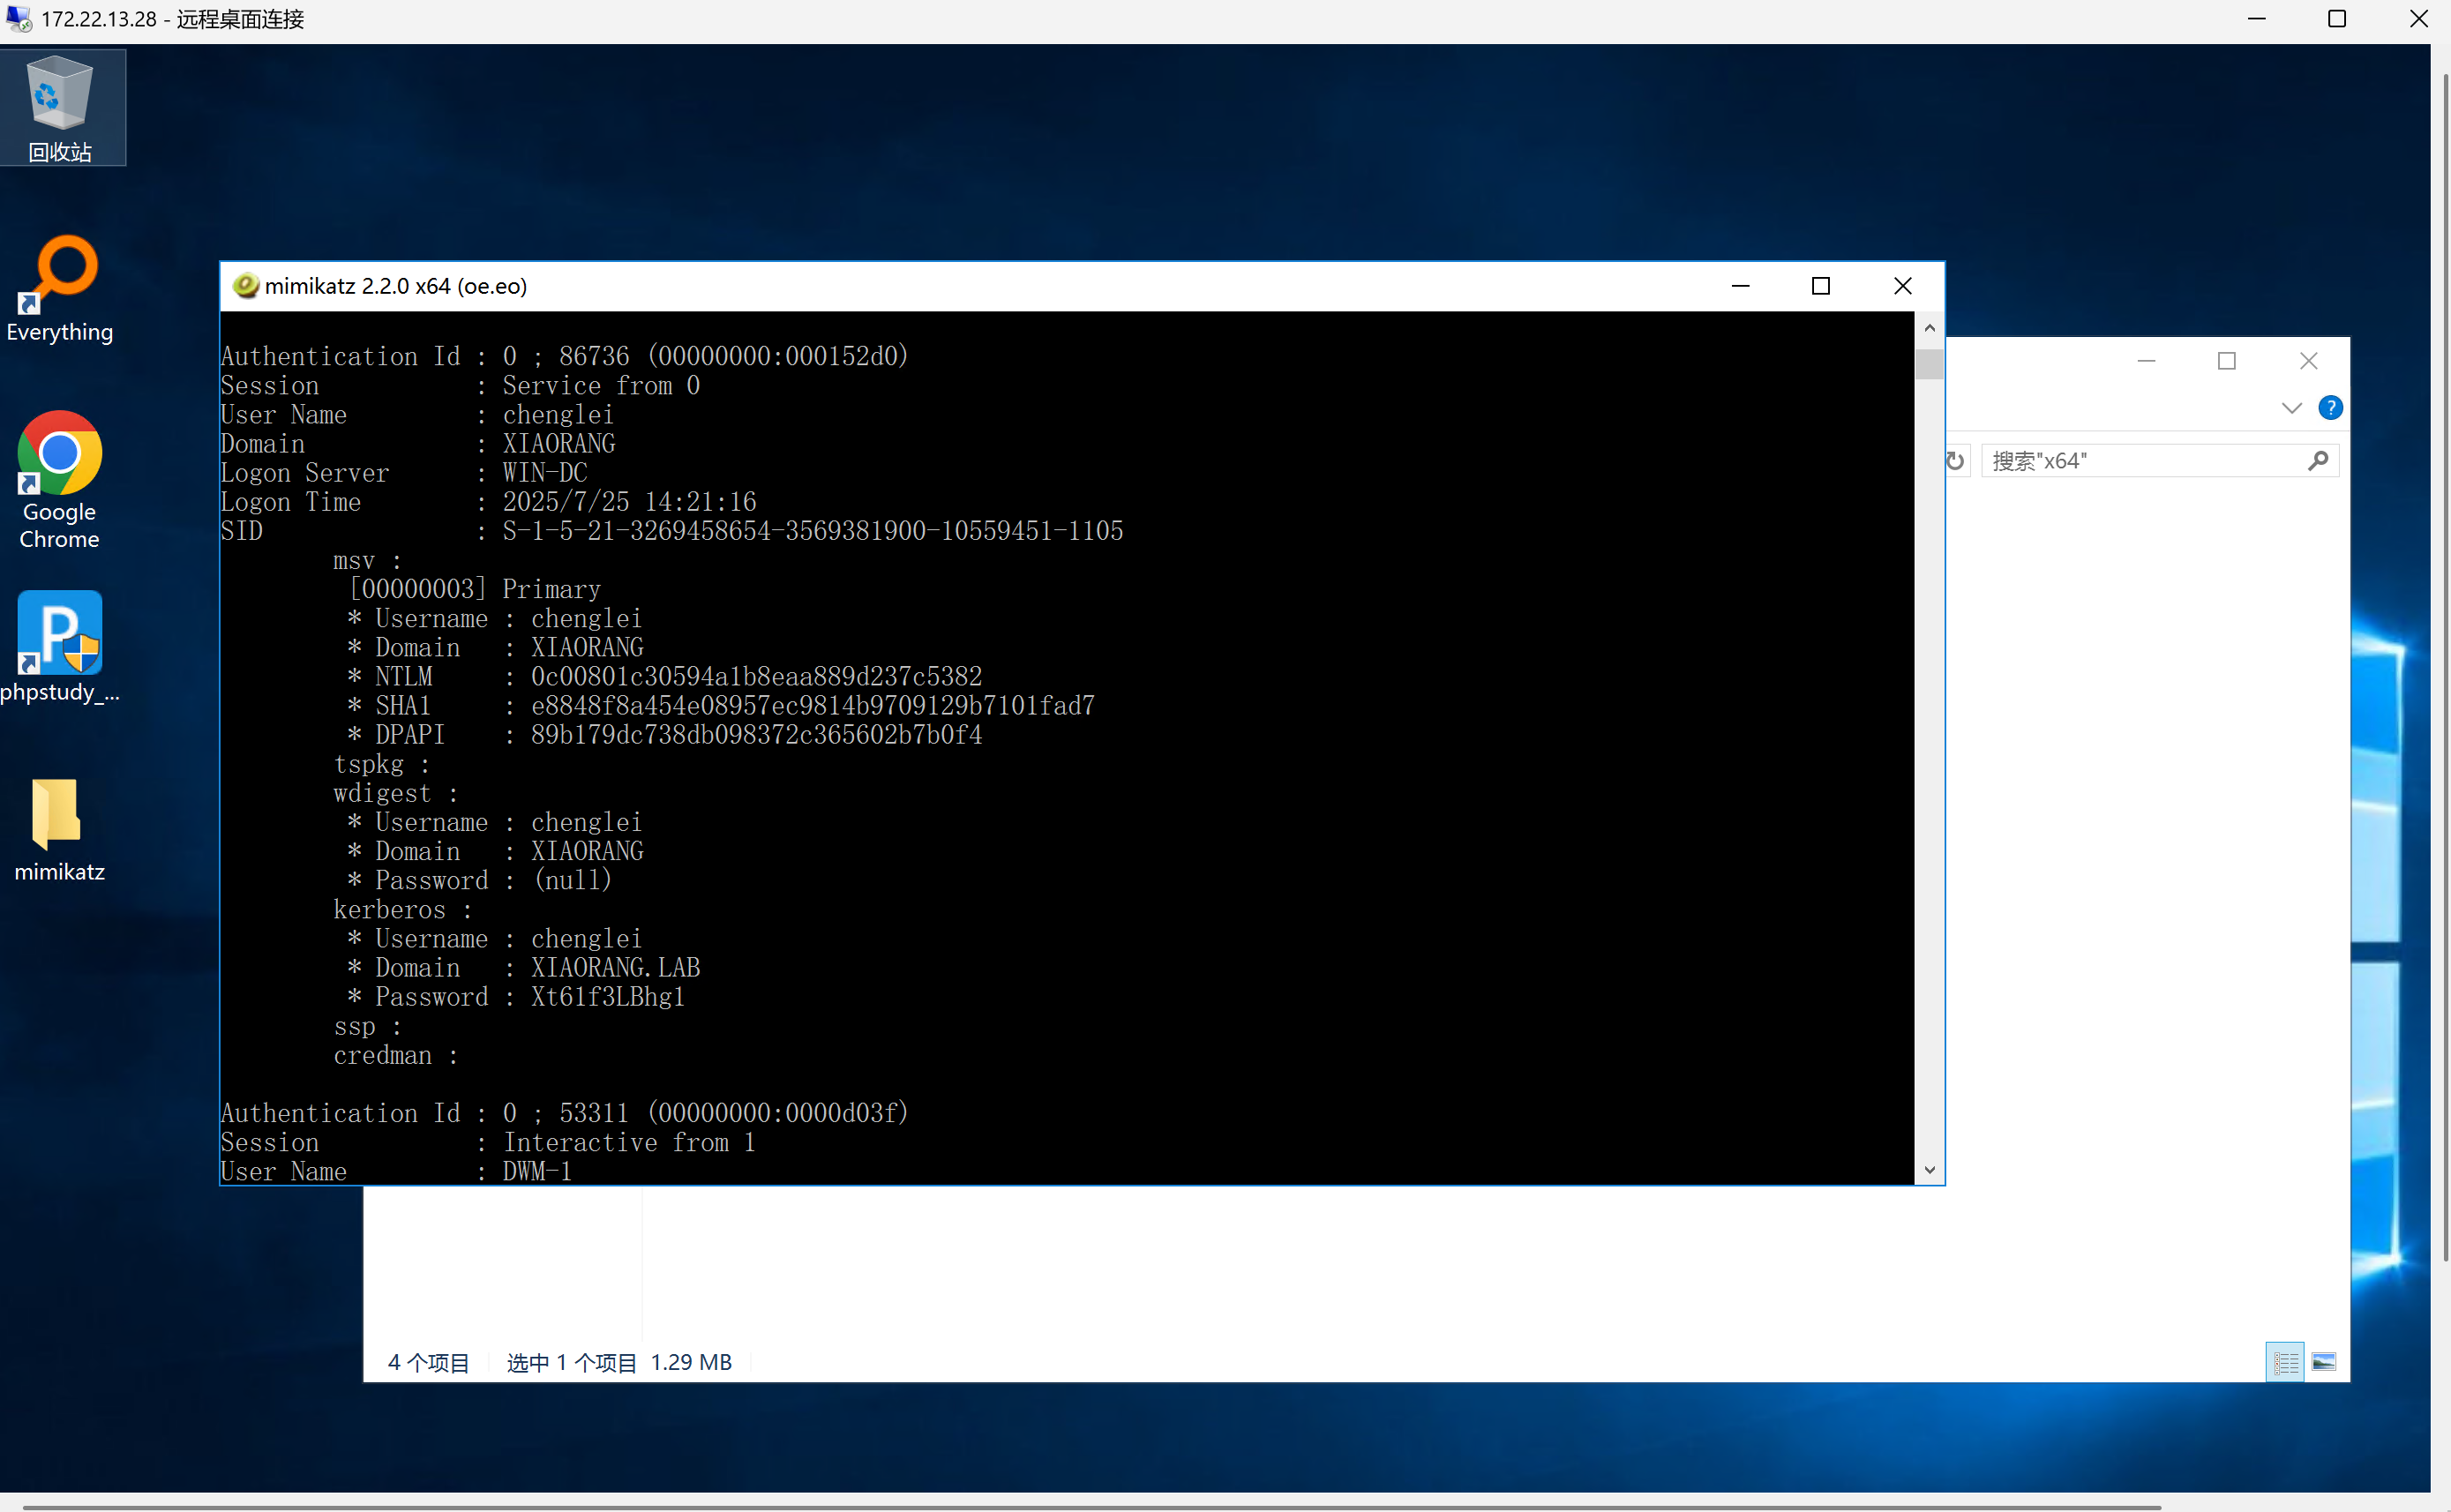This screenshot has width=2451, height=1512.
Task: Switch Explorer to details view
Action: coord(2285,1362)
